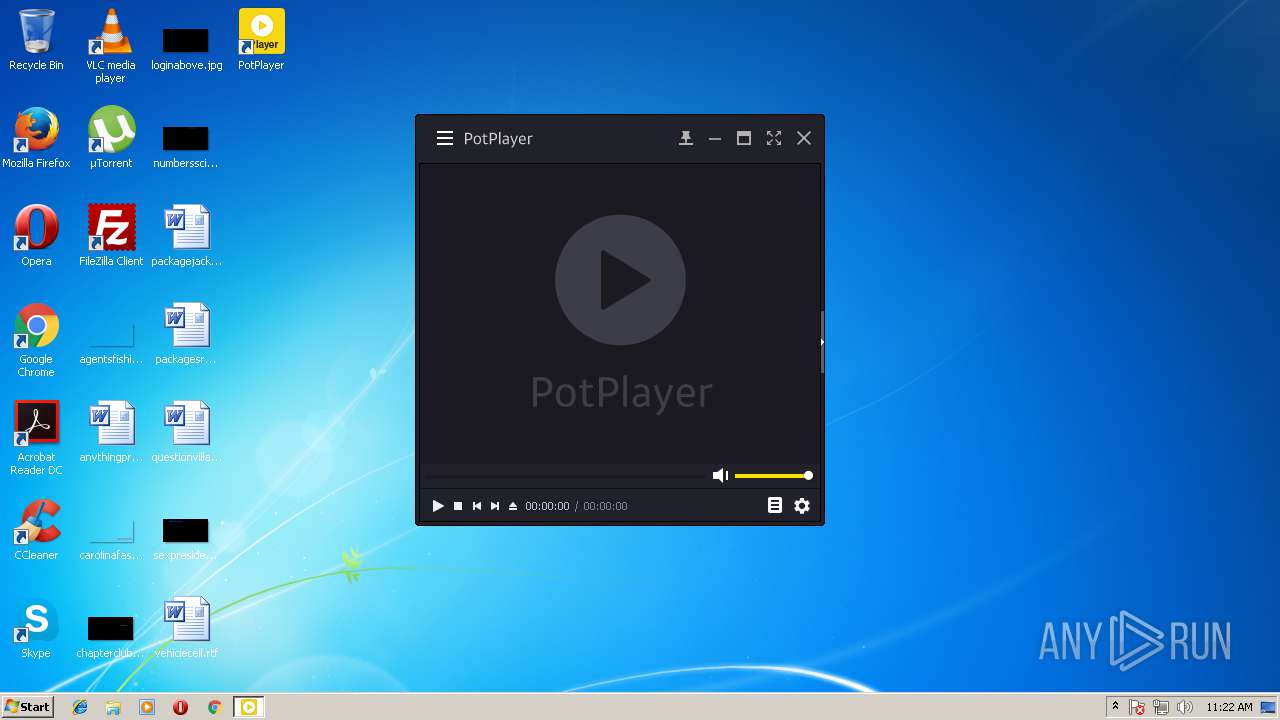The width and height of the screenshot is (1280, 720).
Task: Select the FileZilla Client shortcut
Action: tap(111, 236)
